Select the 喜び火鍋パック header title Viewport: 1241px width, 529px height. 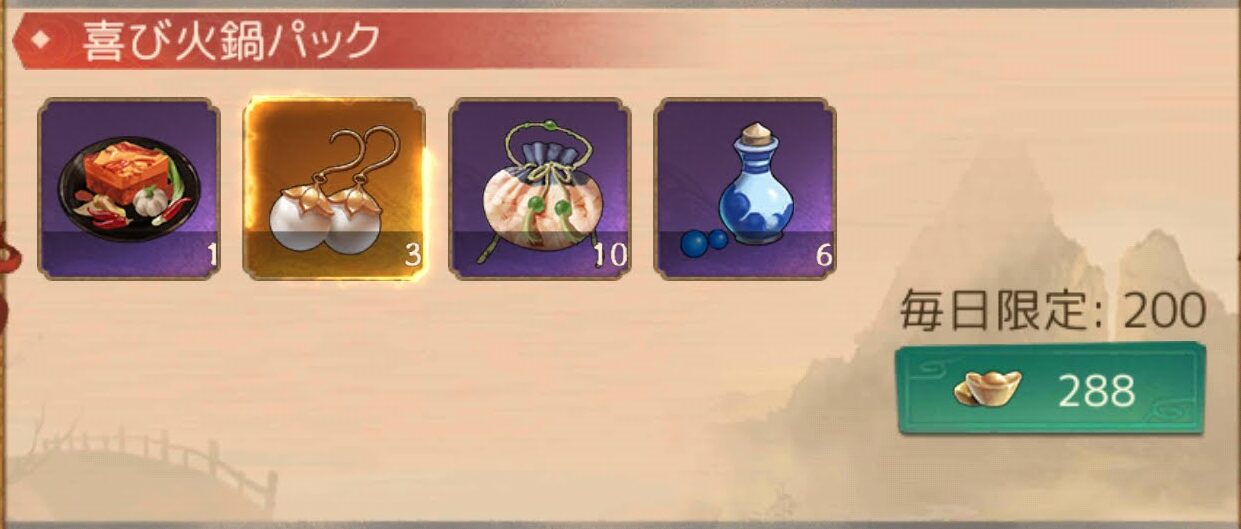pyautogui.click(x=231, y=41)
